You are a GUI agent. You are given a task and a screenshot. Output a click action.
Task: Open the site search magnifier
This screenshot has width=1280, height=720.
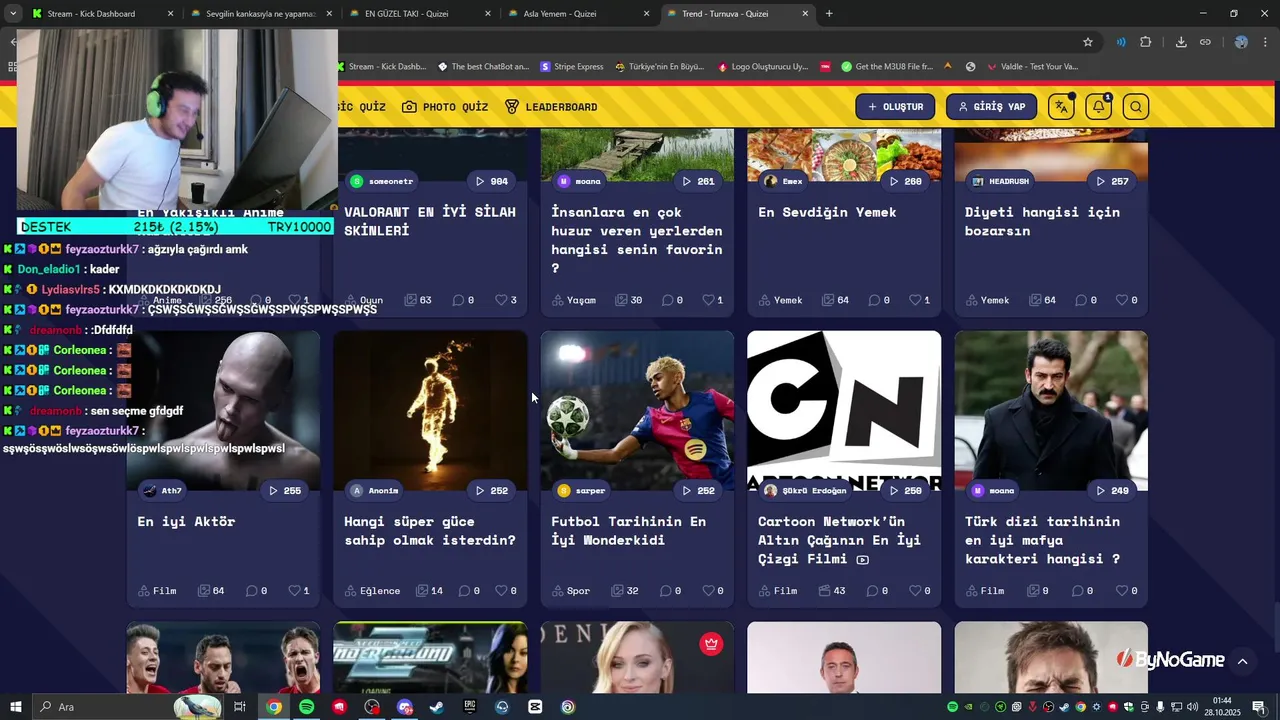coord(1135,107)
